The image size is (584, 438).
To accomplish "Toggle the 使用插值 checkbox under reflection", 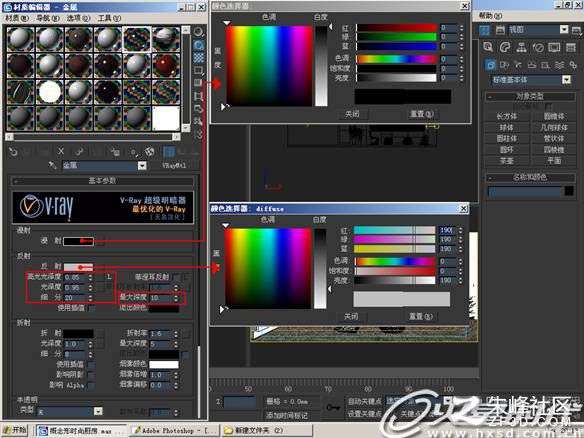I will pyautogui.click(x=92, y=308).
